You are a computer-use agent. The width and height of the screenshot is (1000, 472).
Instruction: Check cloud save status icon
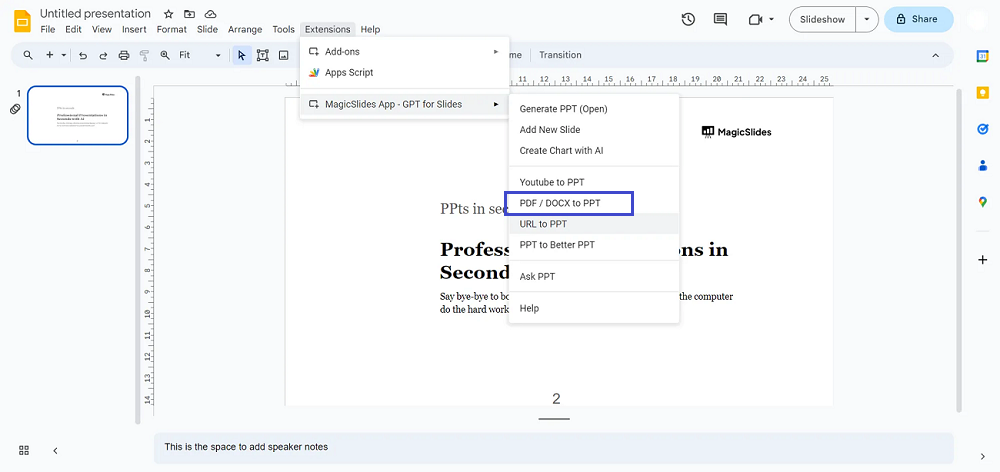pos(210,14)
